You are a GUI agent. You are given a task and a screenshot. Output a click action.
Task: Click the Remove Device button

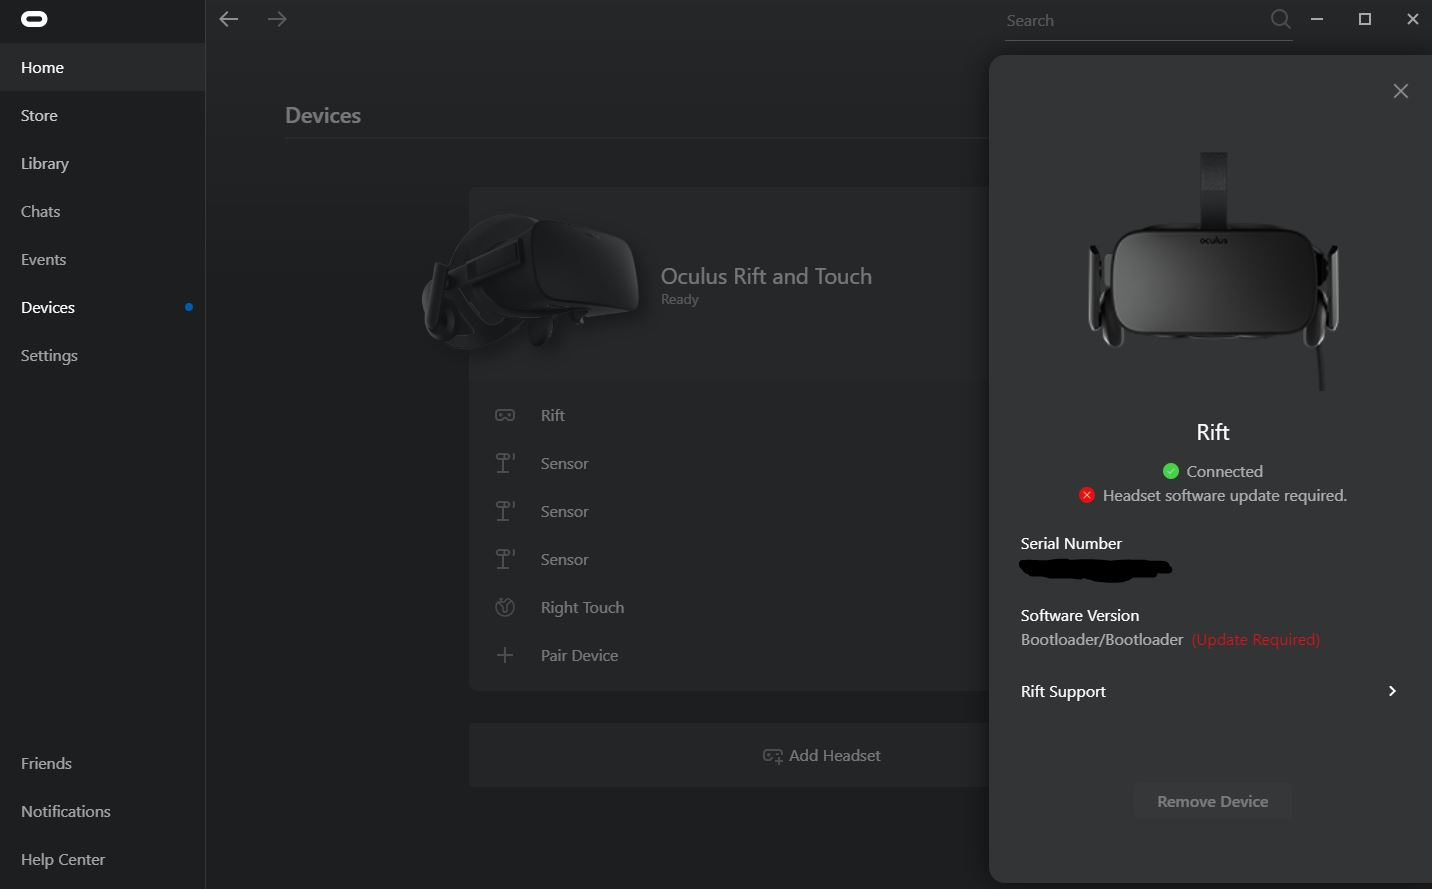click(x=1212, y=801)
